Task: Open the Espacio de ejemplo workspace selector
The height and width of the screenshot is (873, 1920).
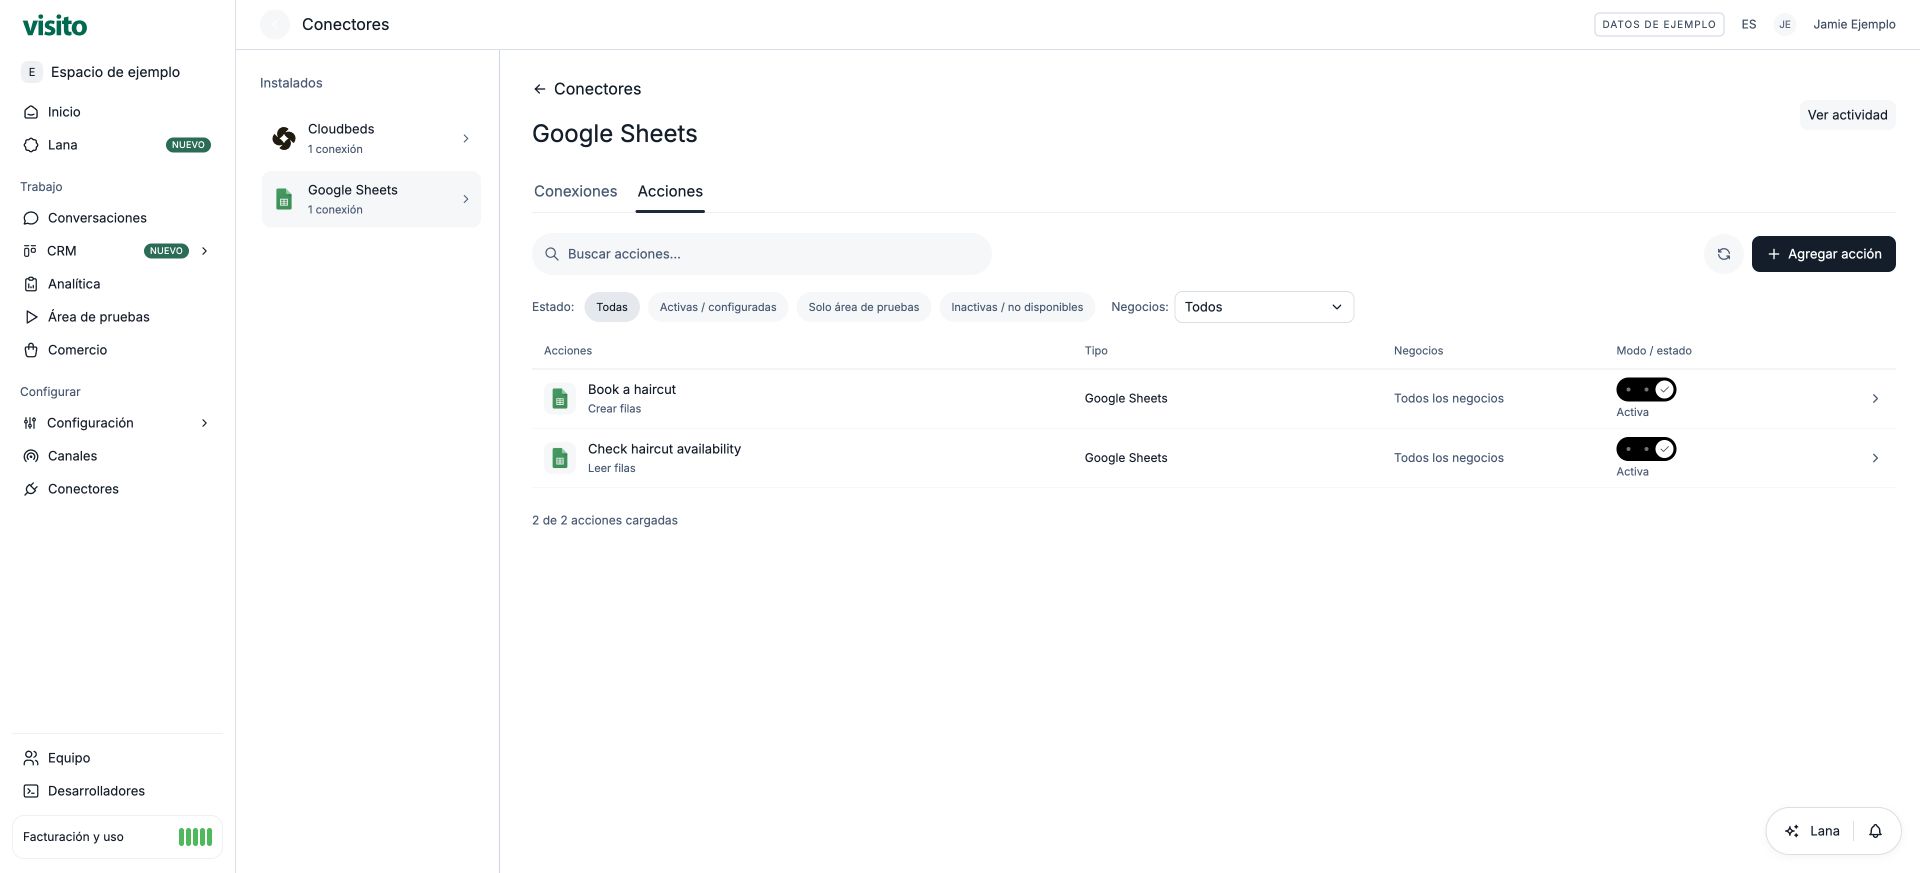Action: tap(117, 72)
